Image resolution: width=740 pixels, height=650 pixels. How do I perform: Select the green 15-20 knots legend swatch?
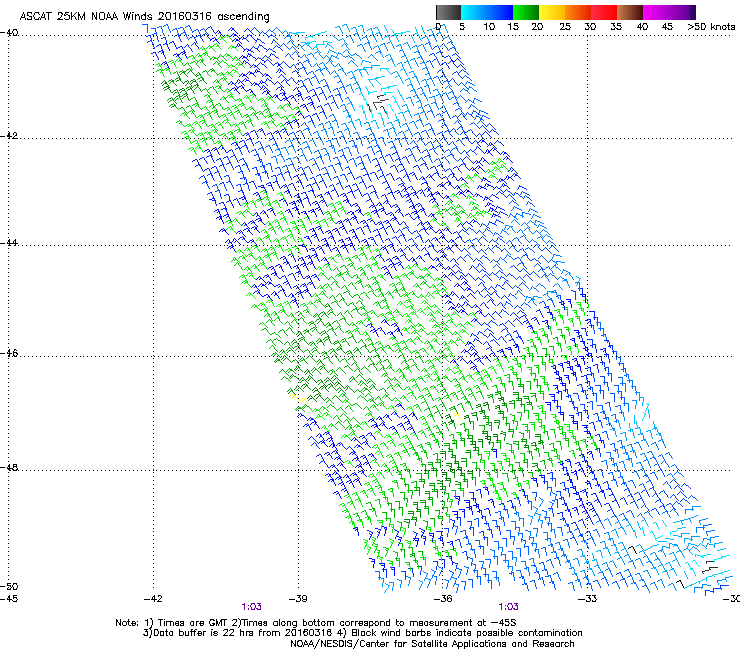[x=526, y=12]
